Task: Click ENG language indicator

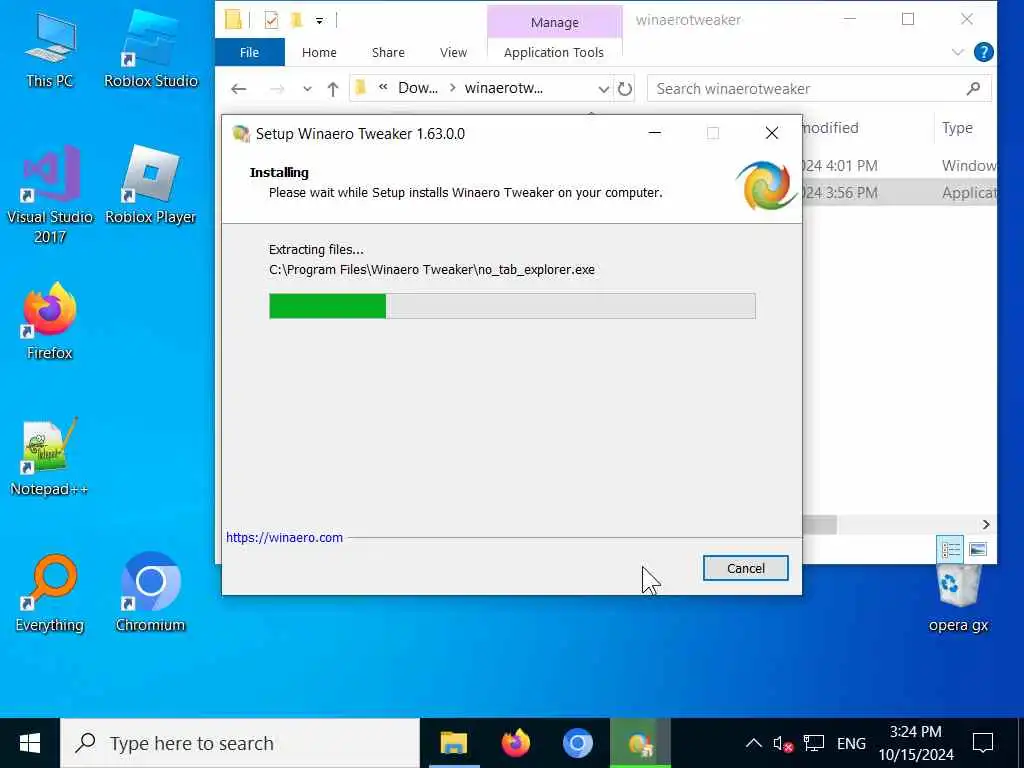Action: pyautogui.click(x=851, y=743)
